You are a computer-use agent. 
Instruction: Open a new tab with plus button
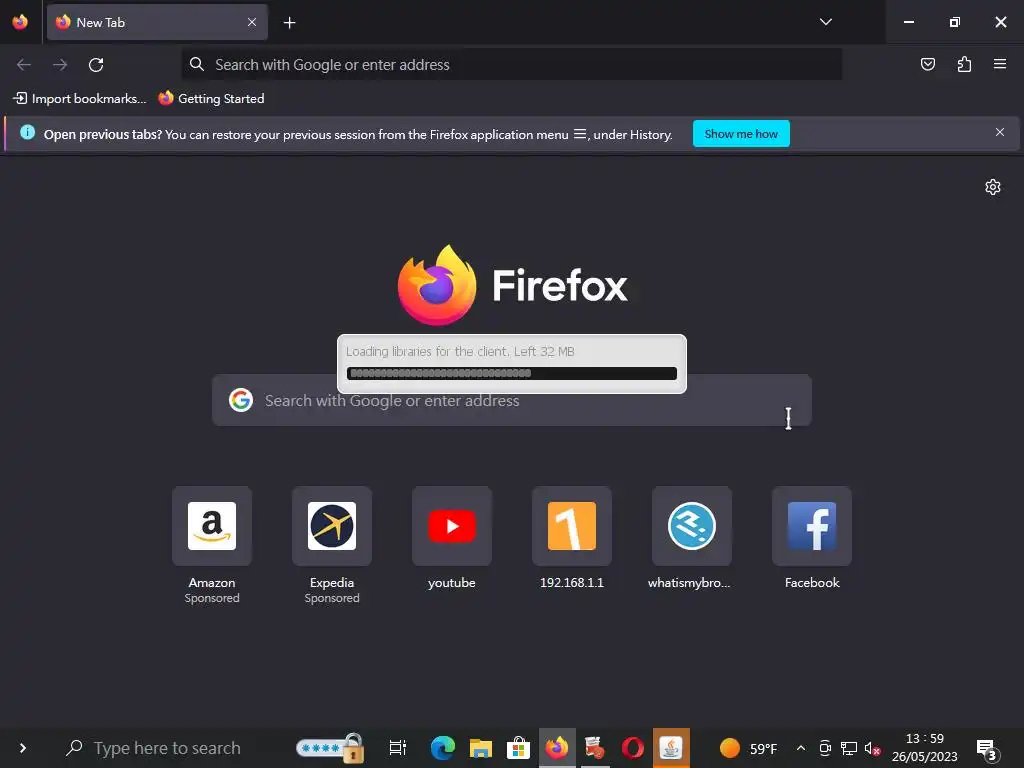point(289,23)
